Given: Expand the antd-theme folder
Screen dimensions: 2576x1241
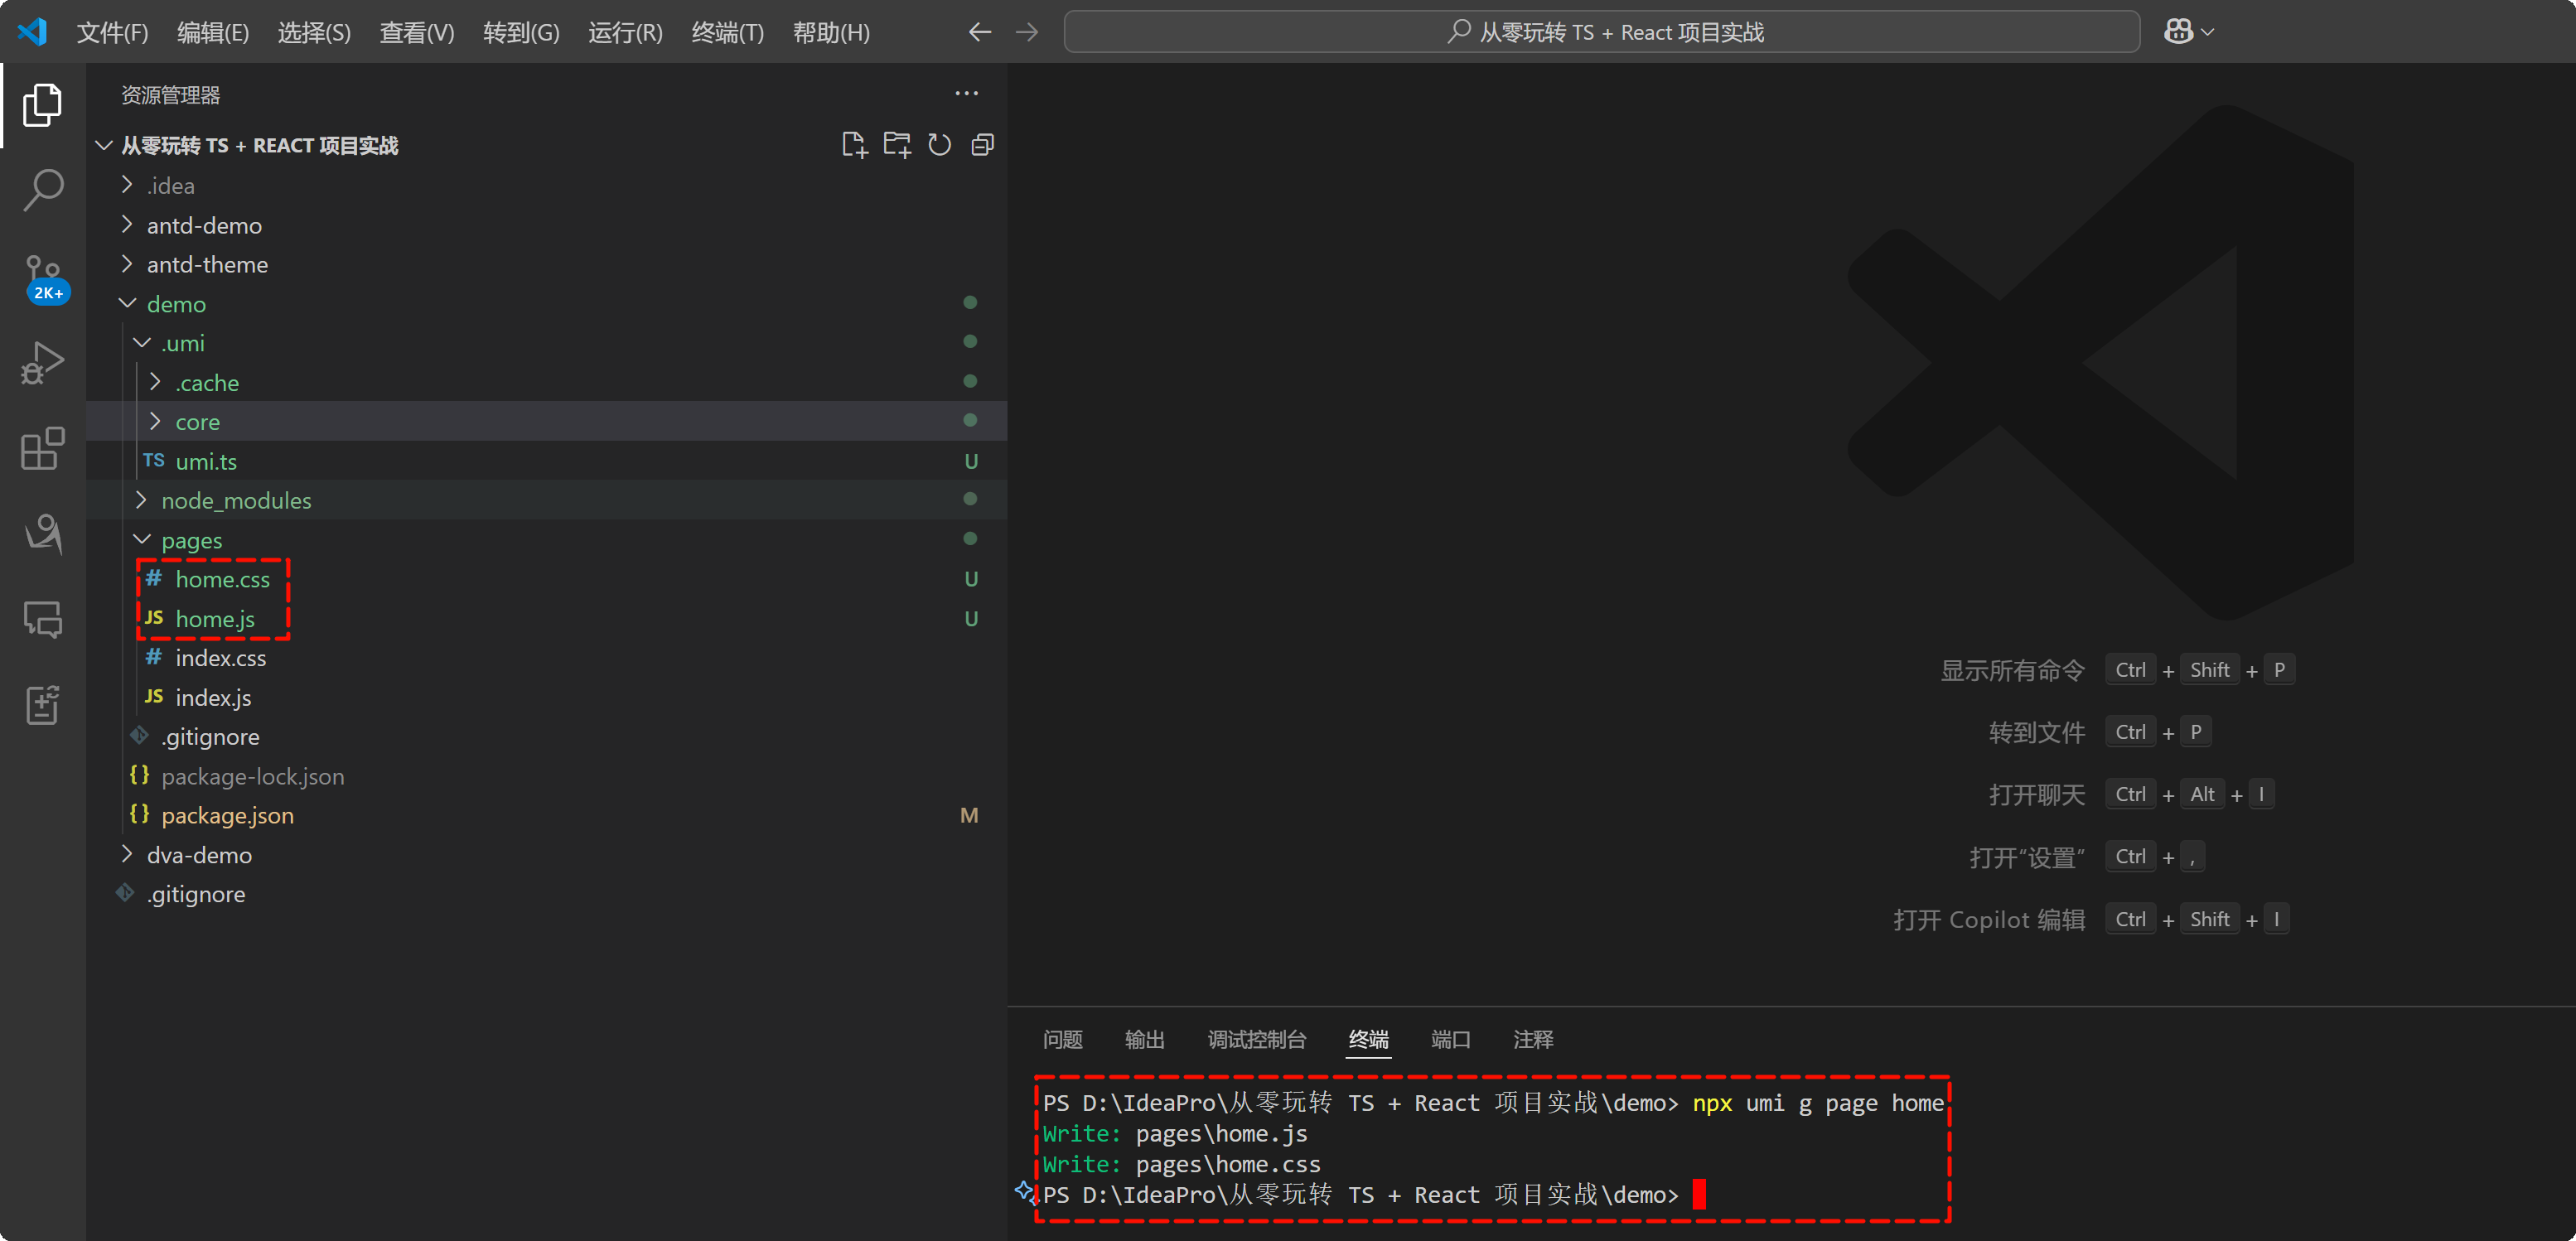Looking at the screenshot, I should (x=547, y=264).
